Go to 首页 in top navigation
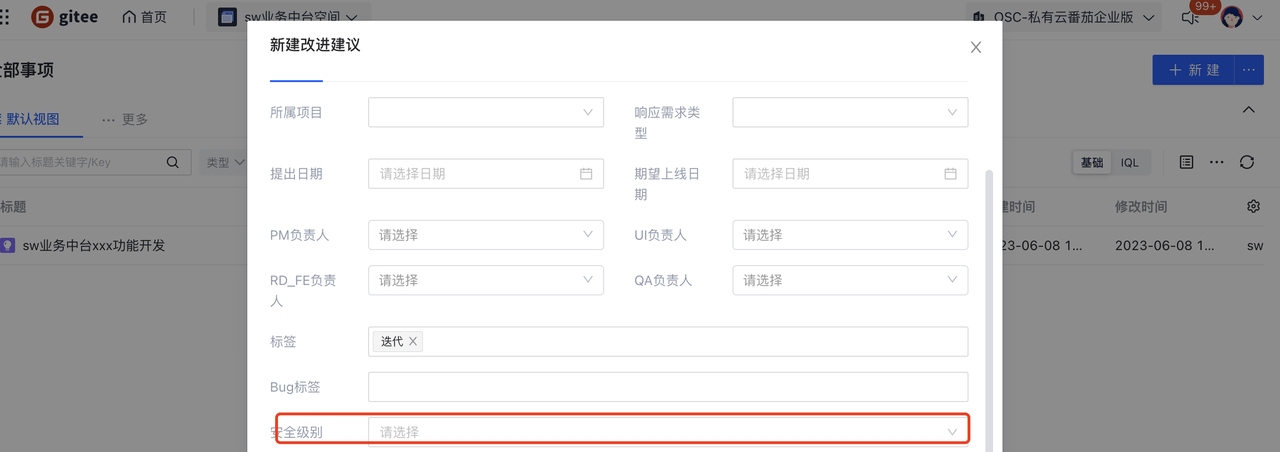Viewport: 1280px width, 452px height. pyautogui.click(x=144, y=17)
